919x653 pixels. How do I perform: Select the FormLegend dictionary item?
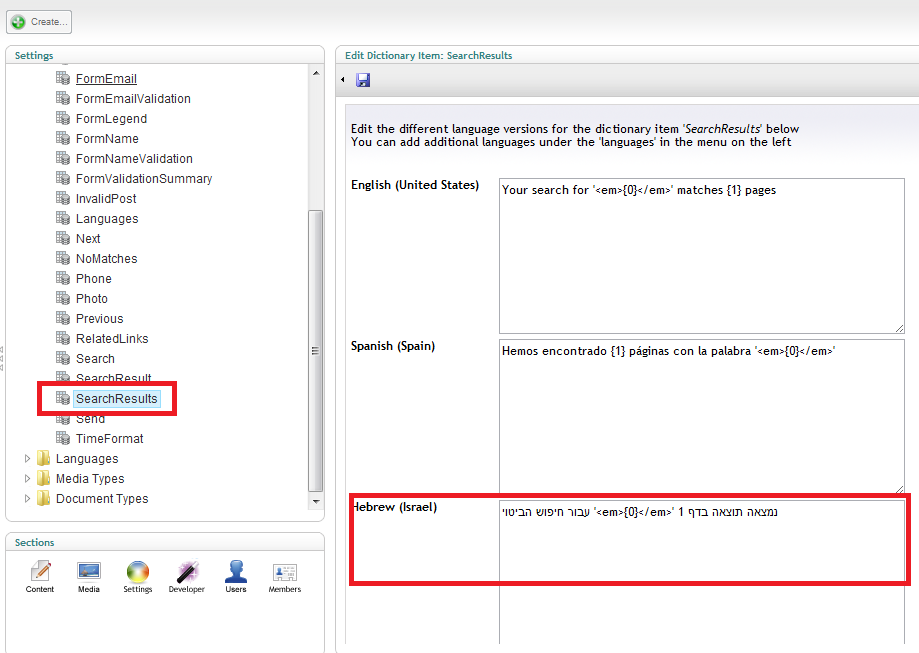[111, 118]
